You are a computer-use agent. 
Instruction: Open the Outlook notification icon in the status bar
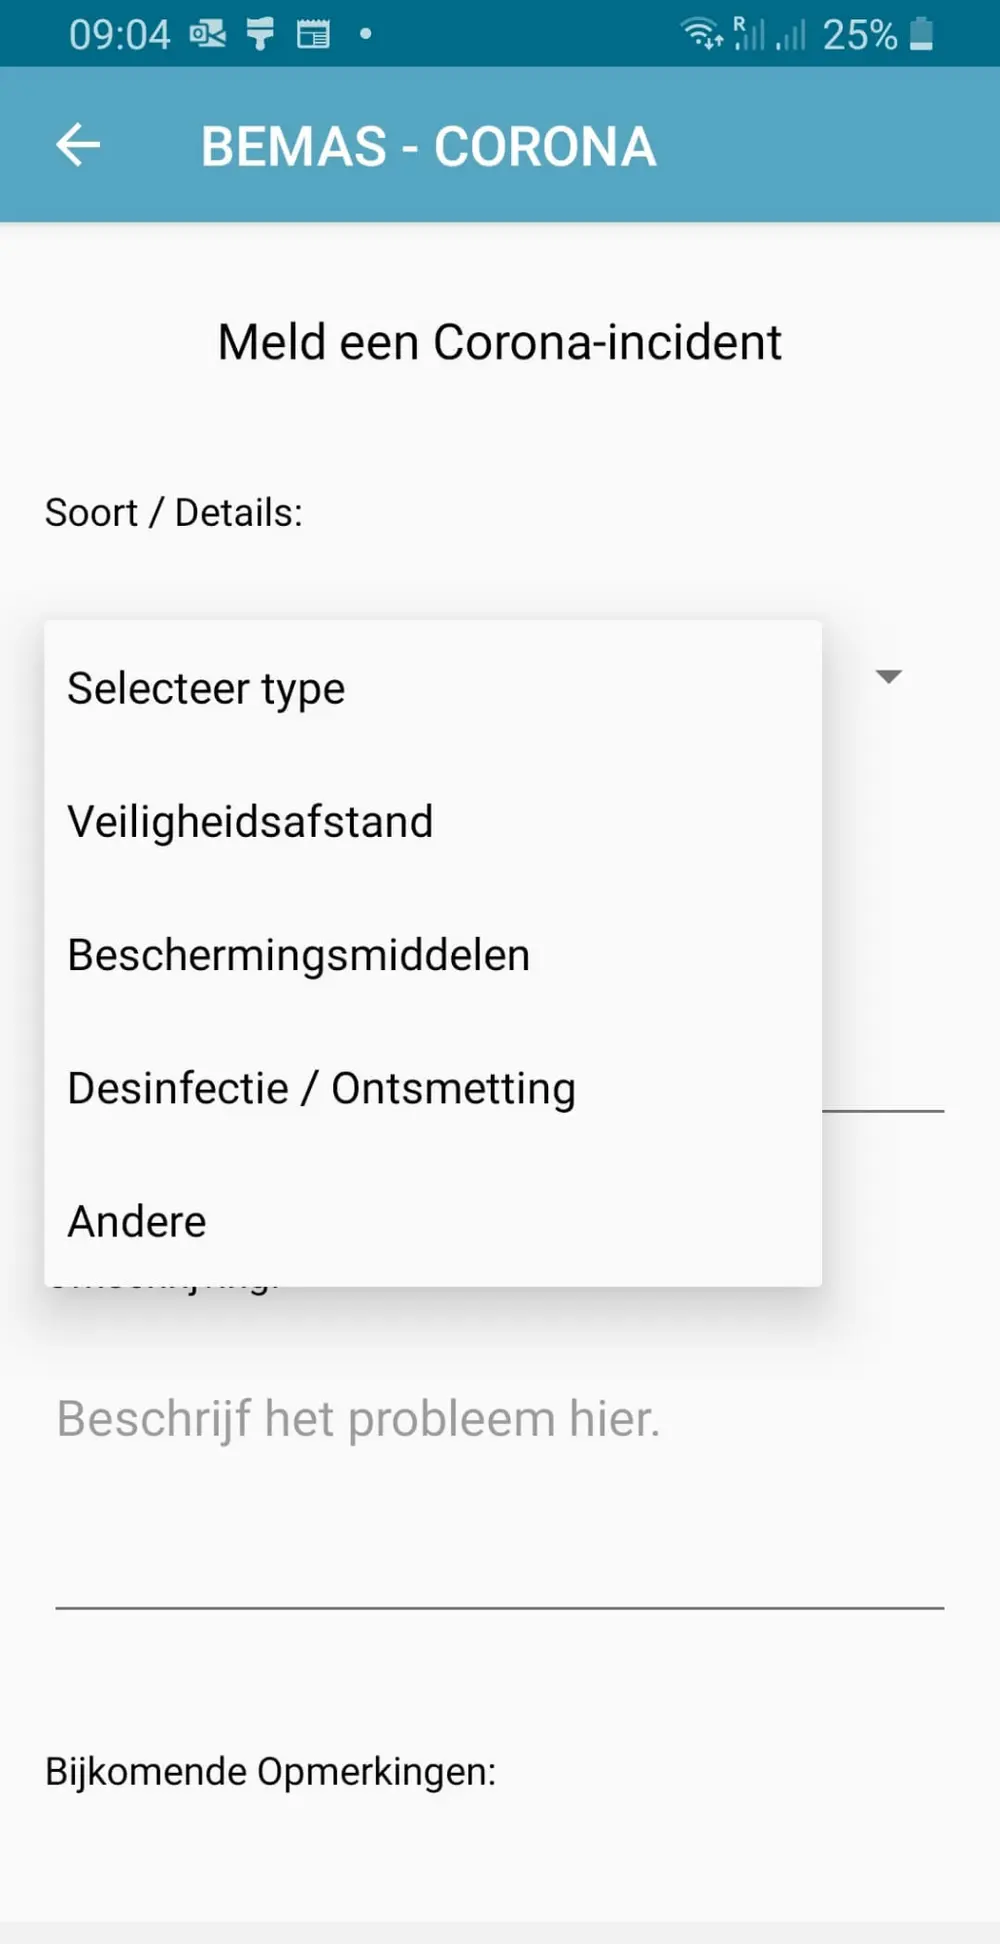point(208,33)
